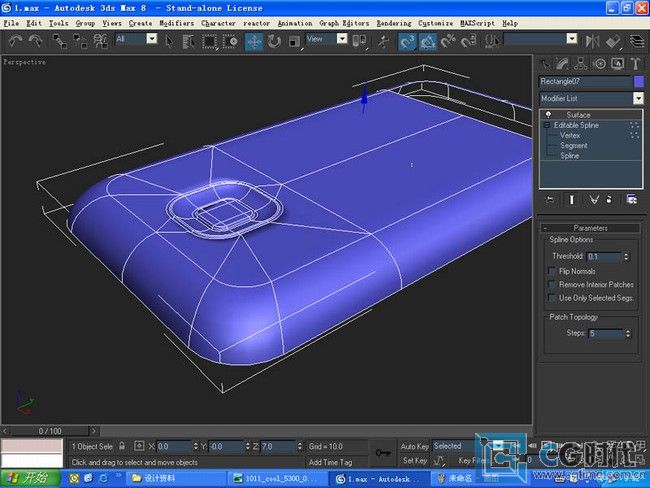Click the Rectangular Selection Region icon

pyautogui.click(x=209, y=41)
